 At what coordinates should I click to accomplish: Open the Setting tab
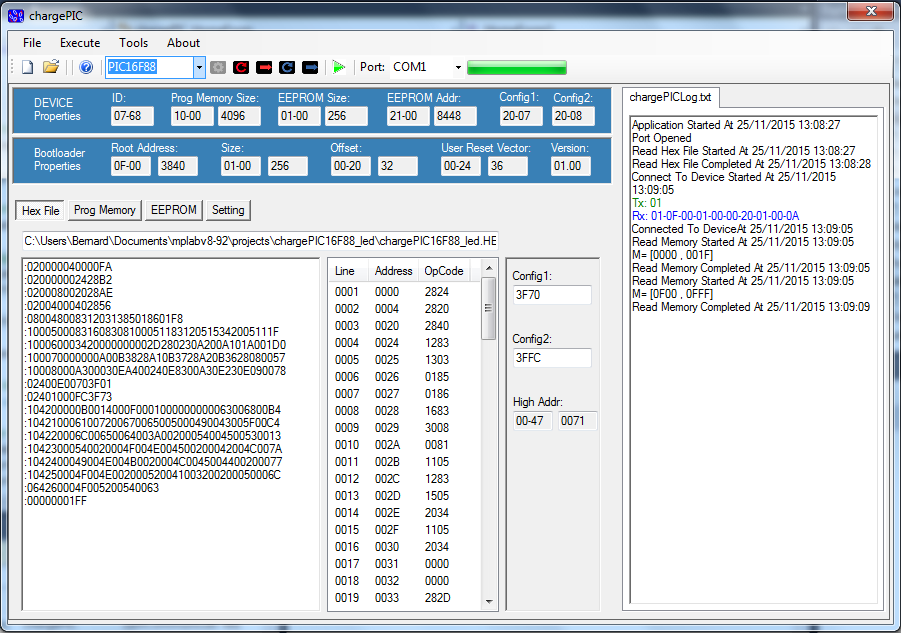point(228,210)
